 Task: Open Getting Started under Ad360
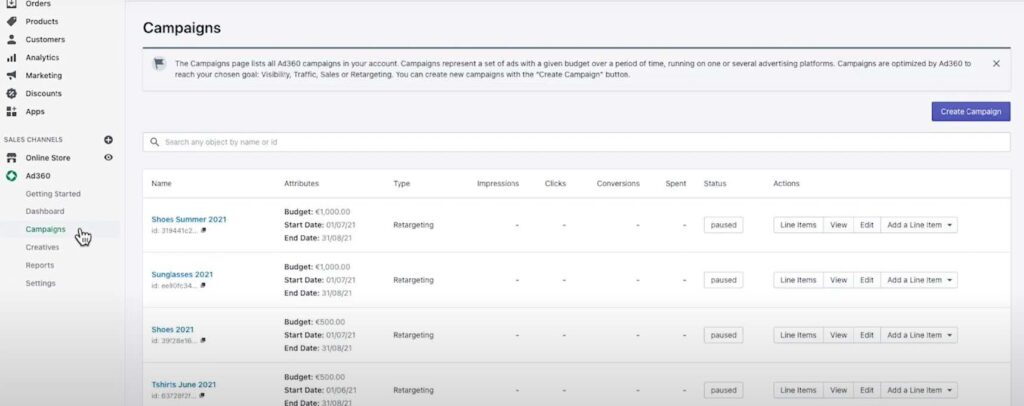coord(53,194)
